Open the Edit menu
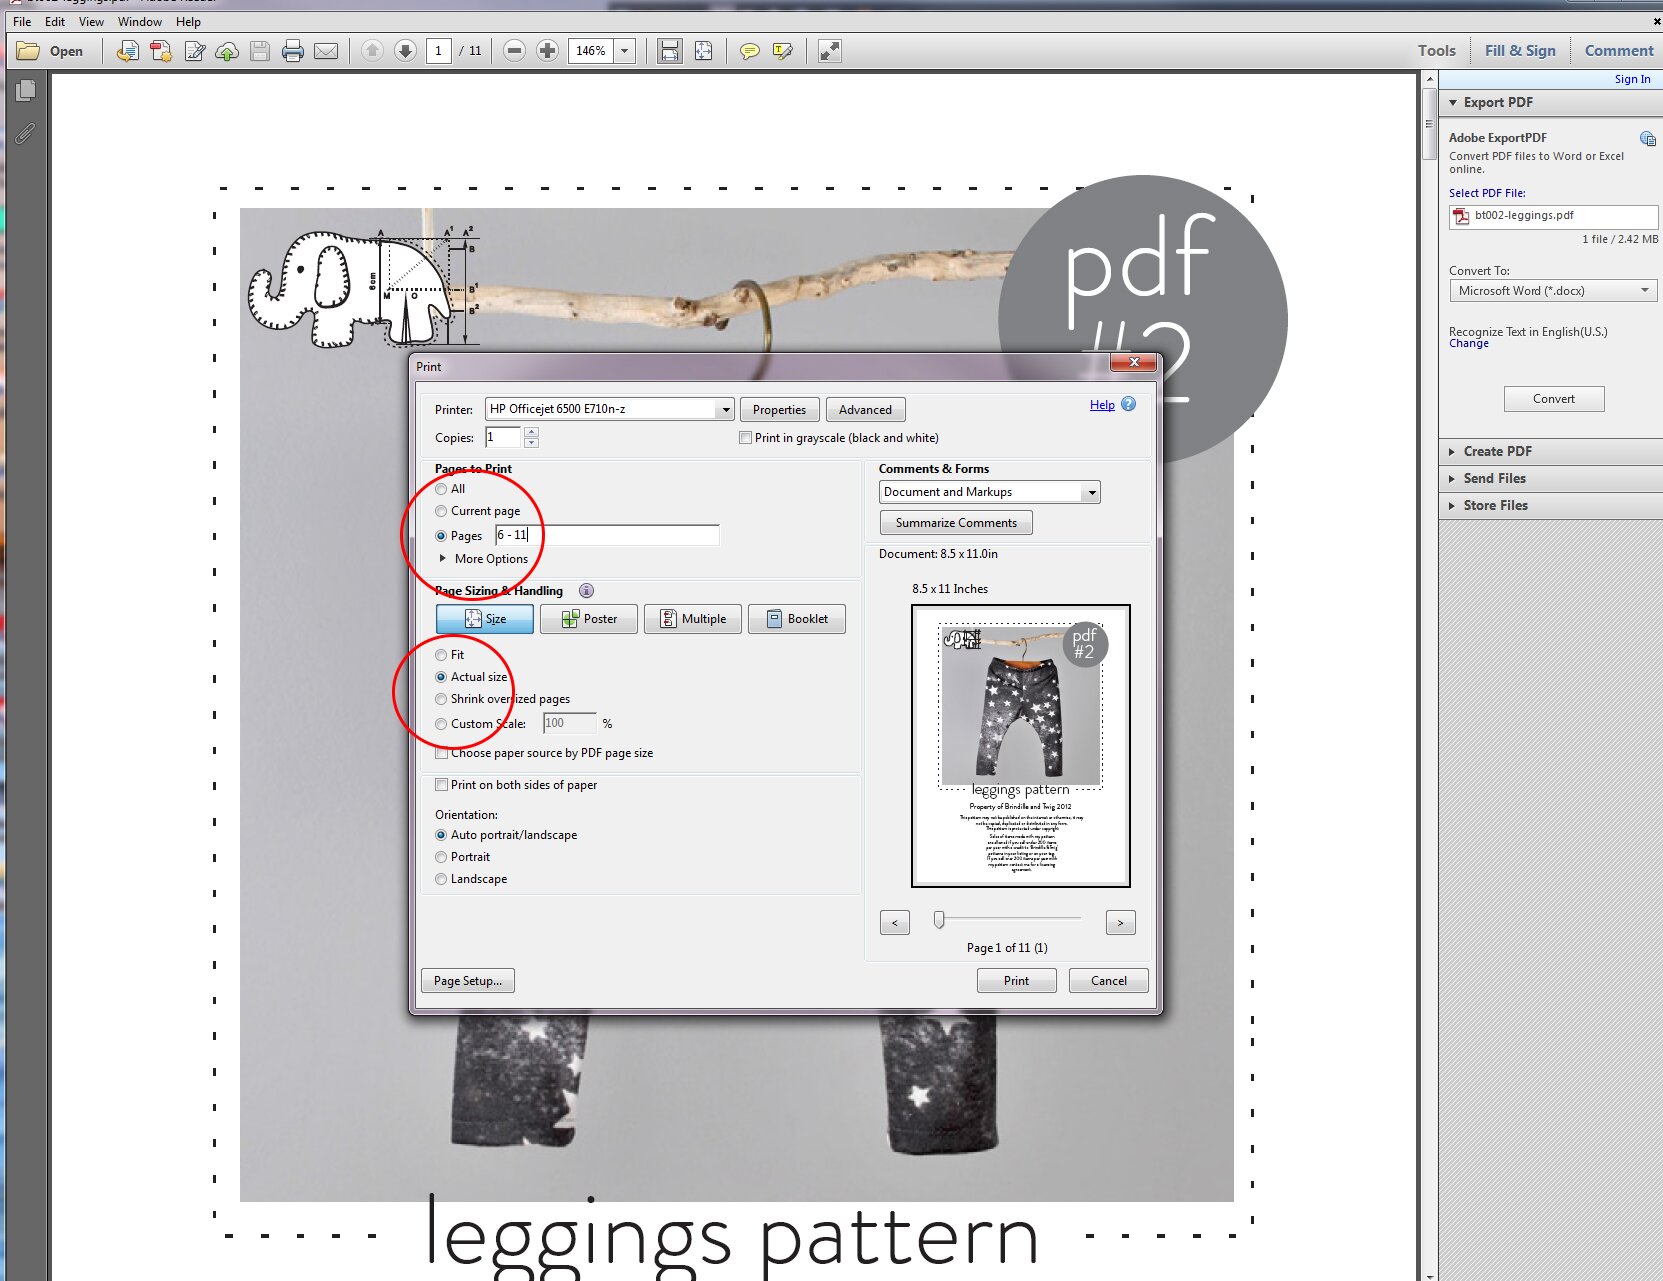The image size is (1663, 1281). coord(55,21)
